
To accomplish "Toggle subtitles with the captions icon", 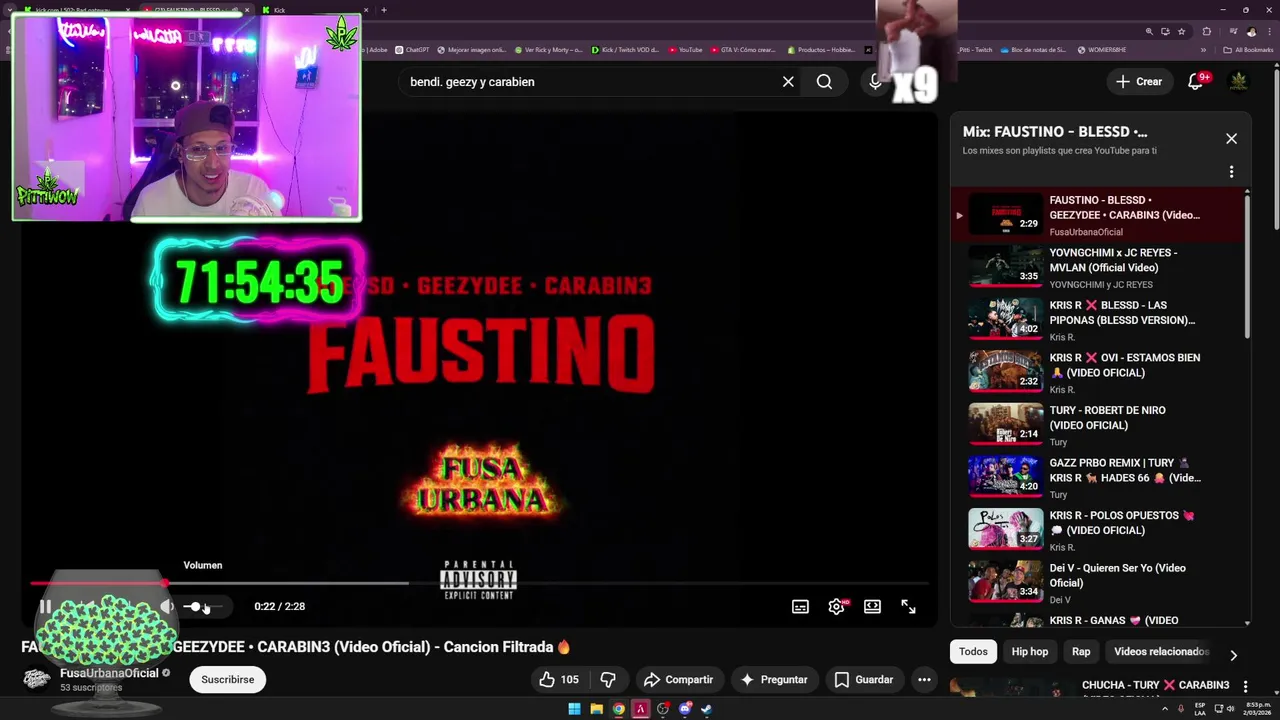I will 800,606.
